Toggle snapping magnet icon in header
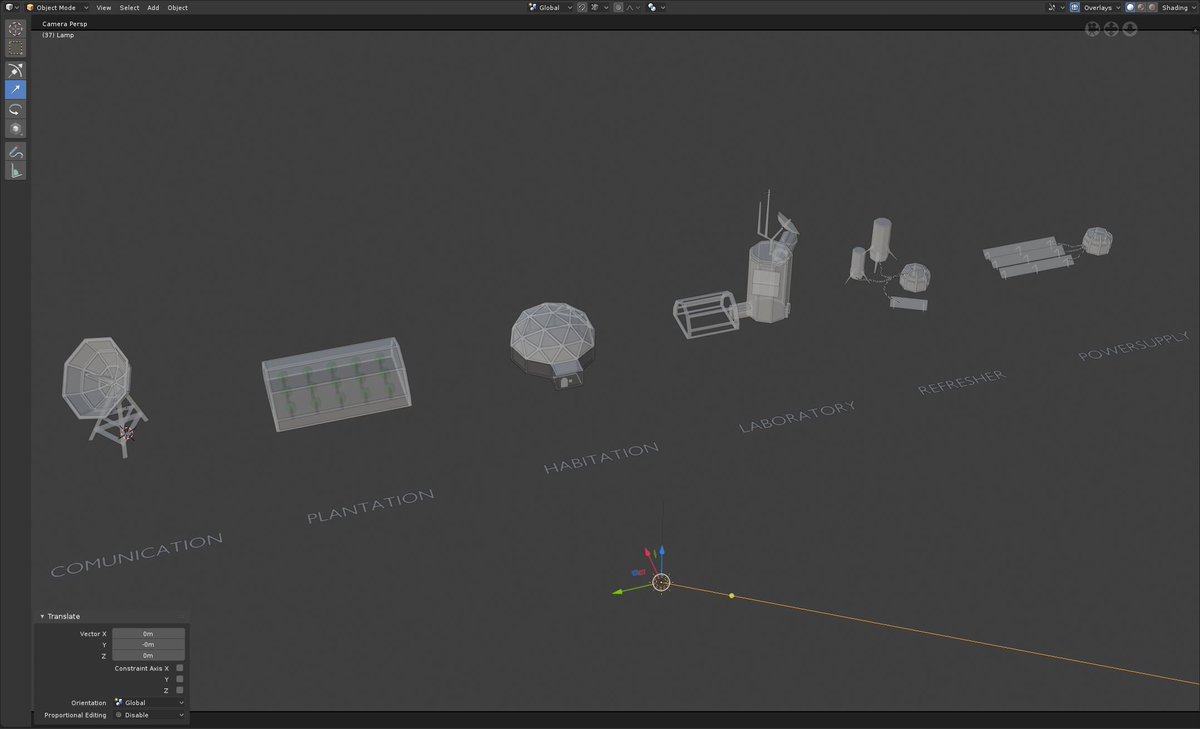 tap(582, 7)
